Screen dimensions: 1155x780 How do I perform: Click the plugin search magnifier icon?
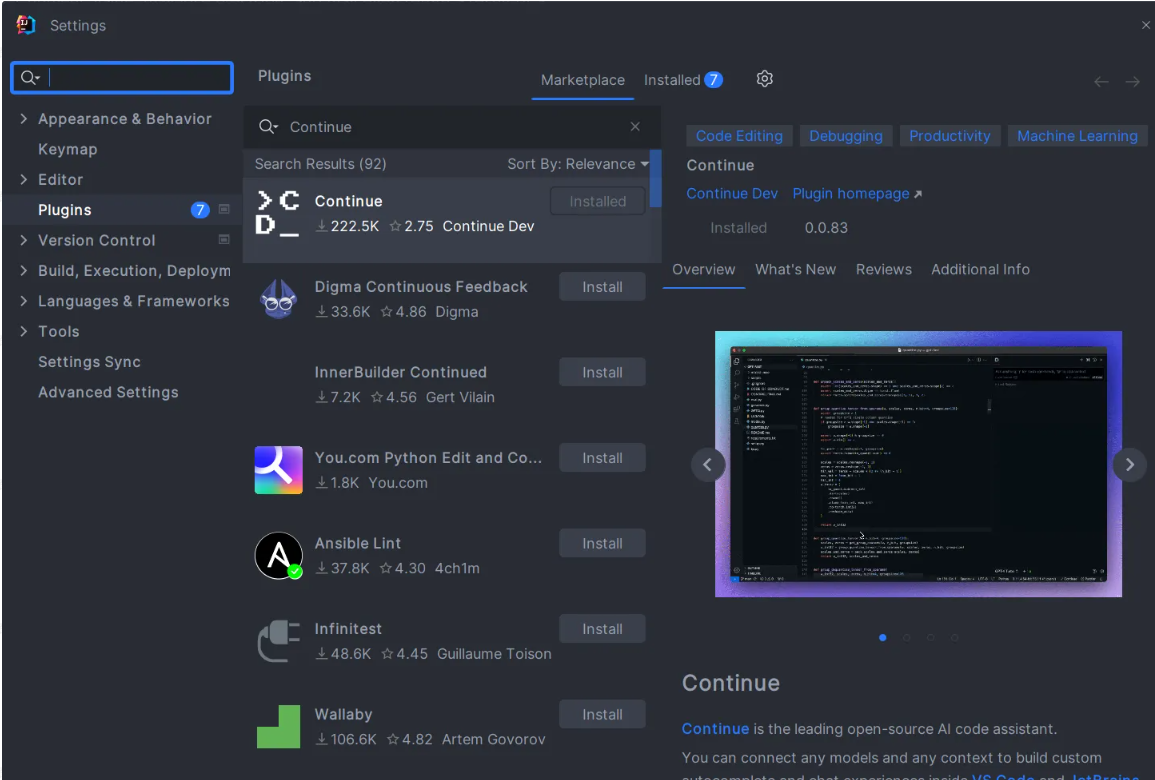point(268,127)
